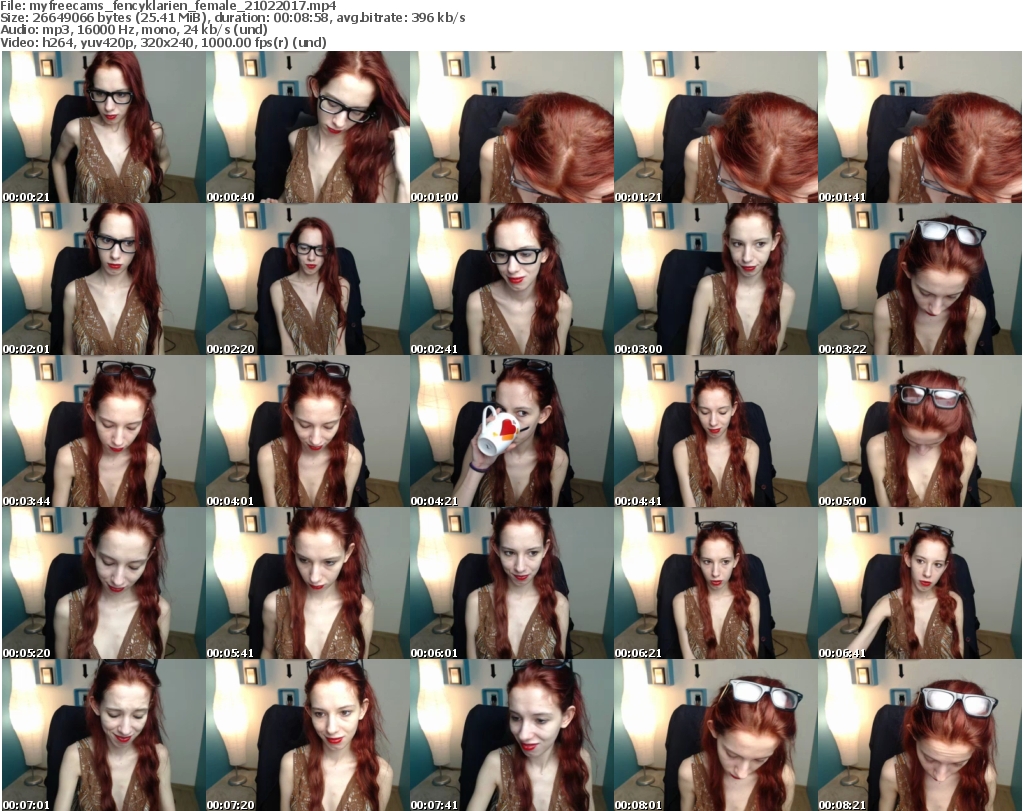
Task: Choose the frame at 00:05:41
Action: (x=308, y=584)
